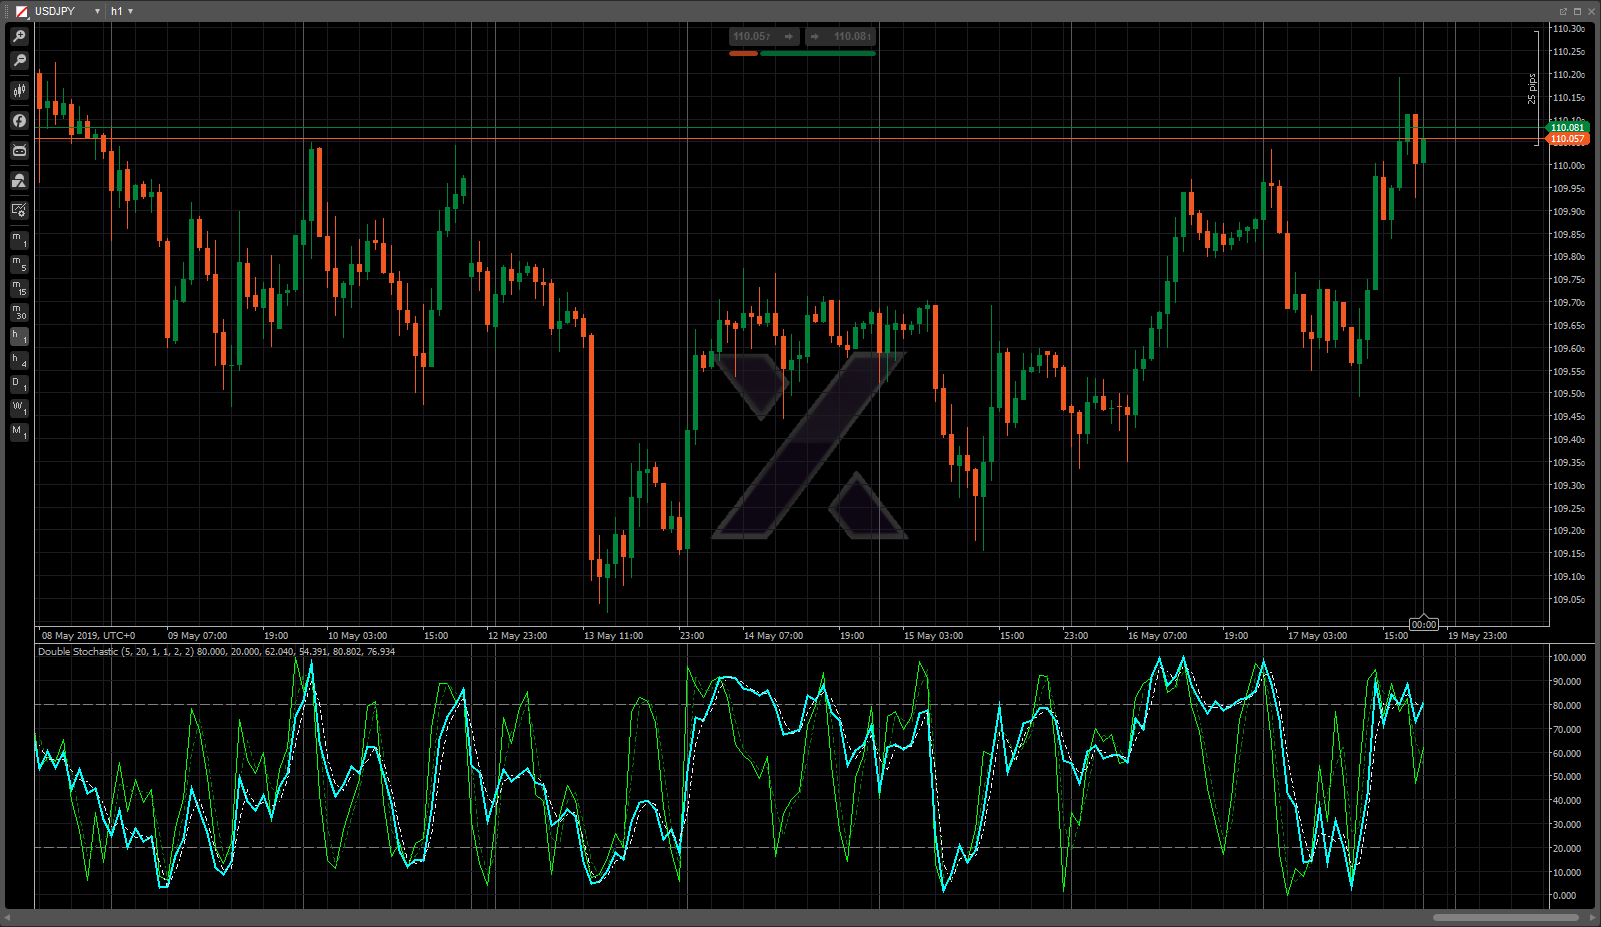This screenshot has height=927, width=1601.
Task: Choose the D1 daily timeframe
Action: click(x=19, y=385)
